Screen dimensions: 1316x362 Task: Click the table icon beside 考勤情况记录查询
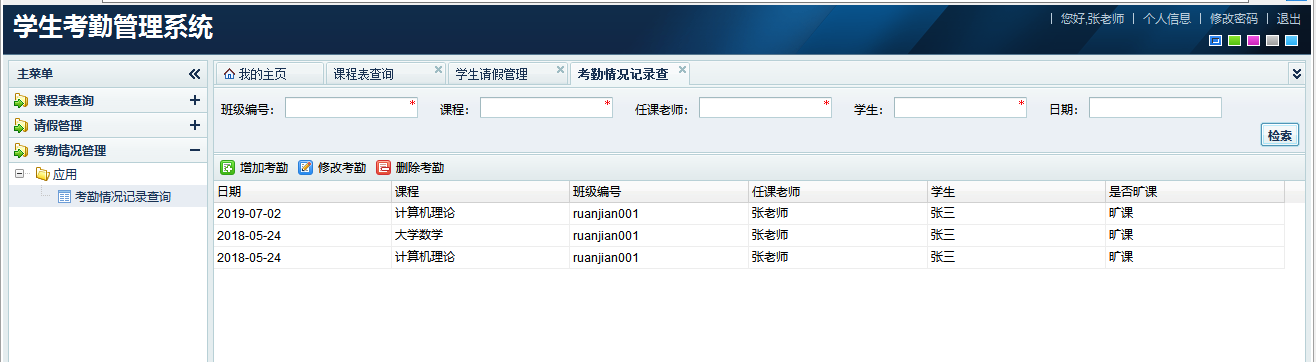(64, 197)
